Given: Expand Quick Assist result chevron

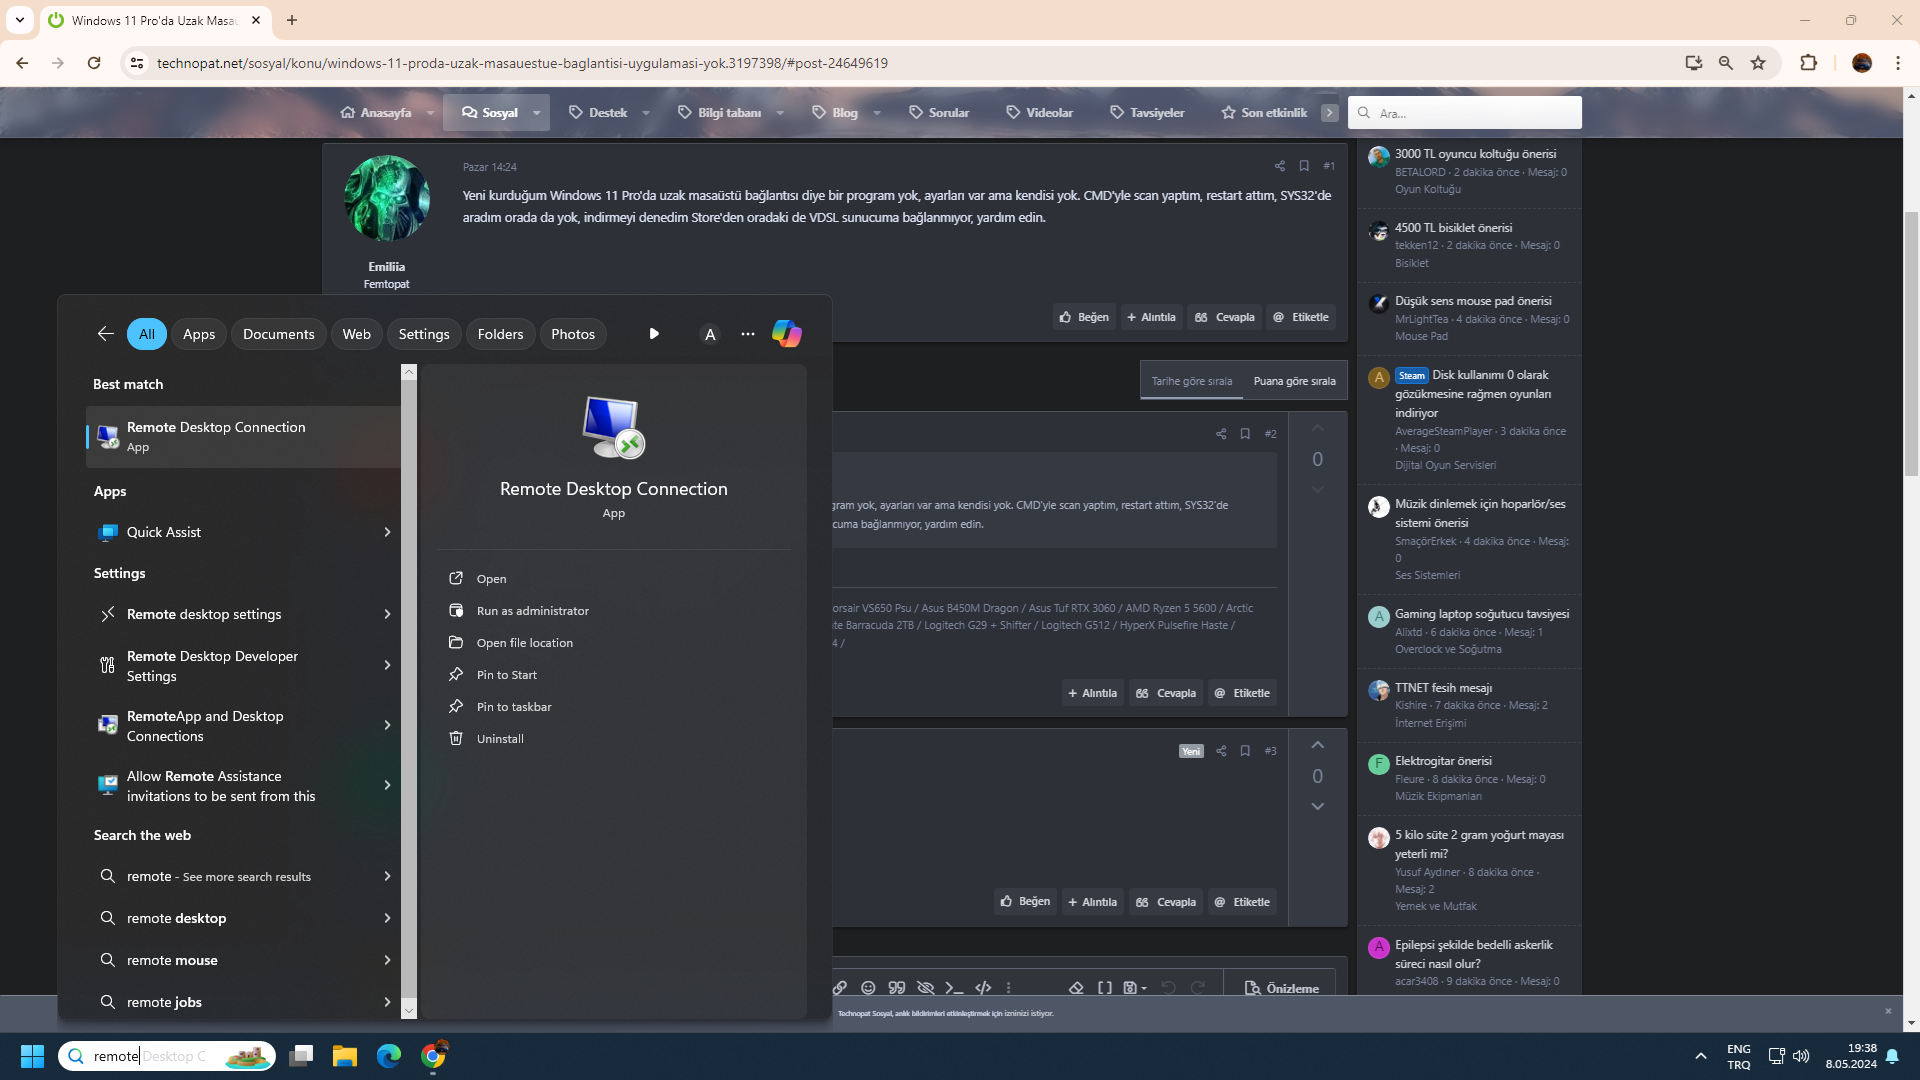Looking at the screenshot, I should coord(387,532).
